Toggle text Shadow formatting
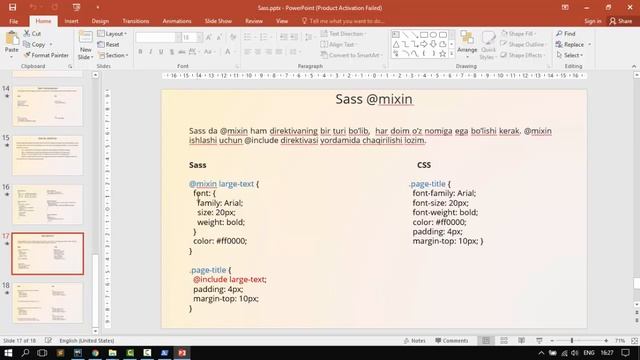This screenshot has width=640, height=360. coord(172,51)
